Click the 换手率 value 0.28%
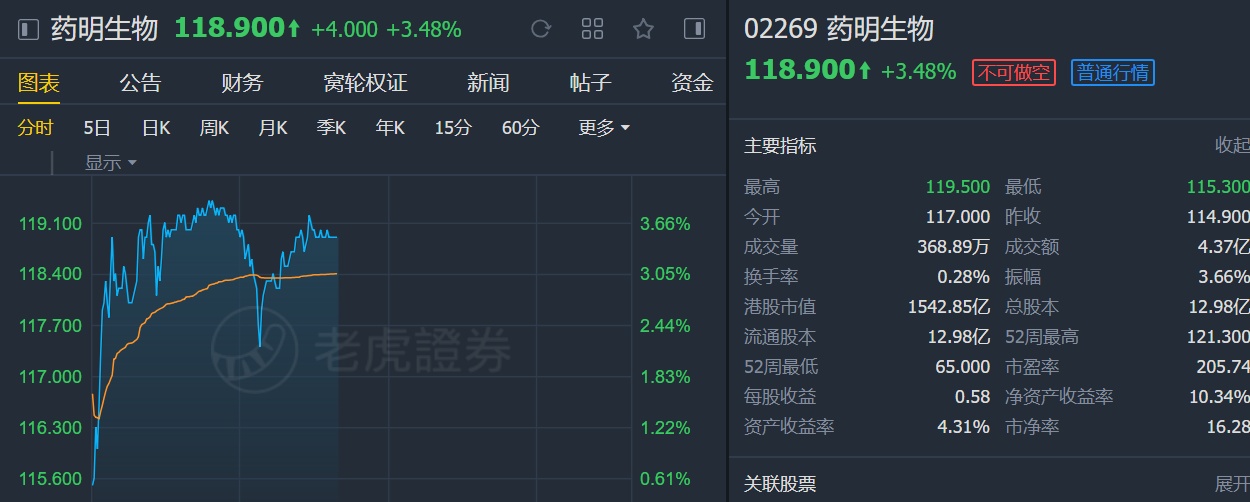Screen dimensions: 1250x502 pyautogui.click(x=965, y=277)
